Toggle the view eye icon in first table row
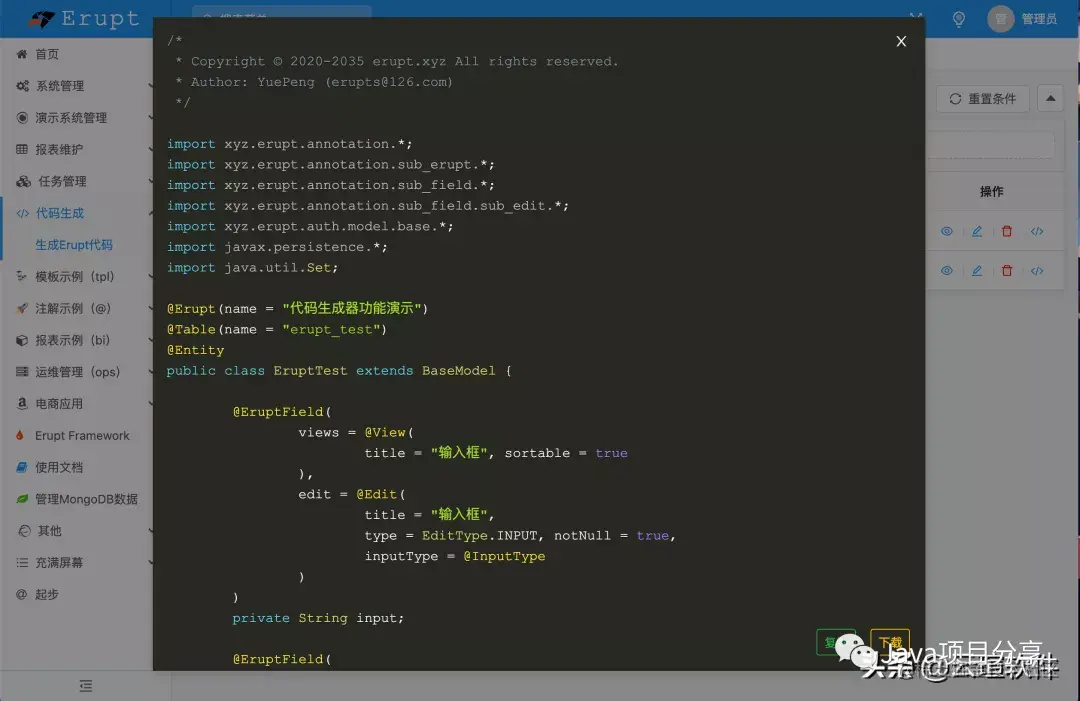The image size is (1080, 701). [x=947, y=231]
